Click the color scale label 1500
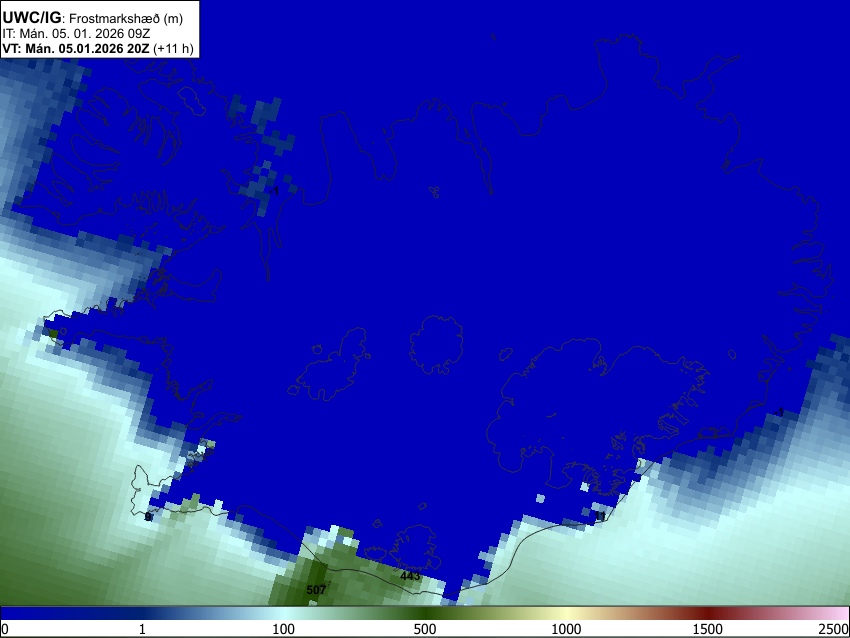The image size is (850, 638). pyautogui.click(x=707, y=629)
